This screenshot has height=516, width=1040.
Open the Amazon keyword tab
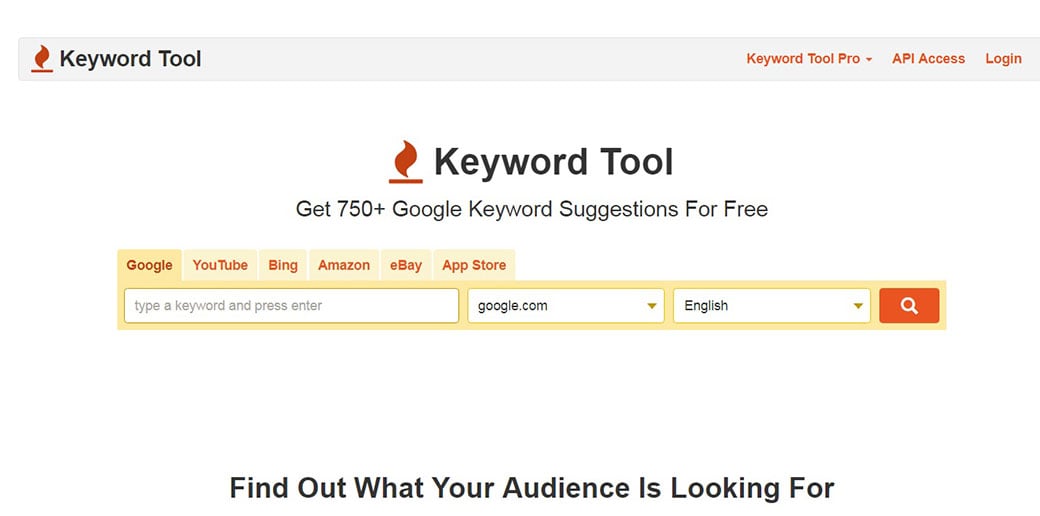click(x=344, y=265)
